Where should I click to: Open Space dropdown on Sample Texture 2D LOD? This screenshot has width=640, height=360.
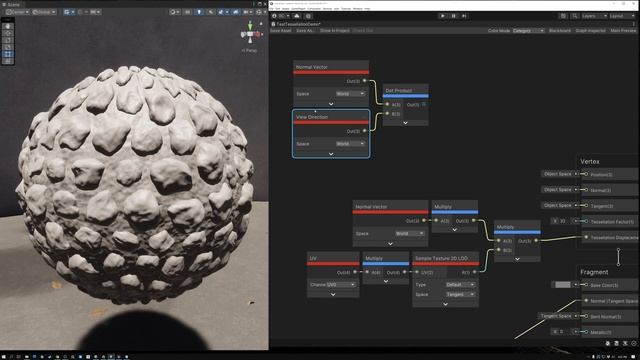(x=460, y=294)
